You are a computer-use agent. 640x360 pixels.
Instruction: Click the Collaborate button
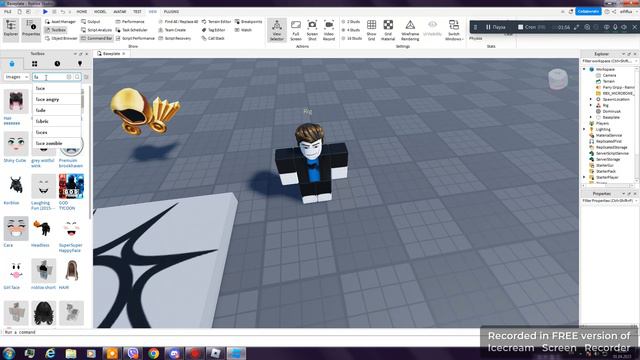click(588, 11)
